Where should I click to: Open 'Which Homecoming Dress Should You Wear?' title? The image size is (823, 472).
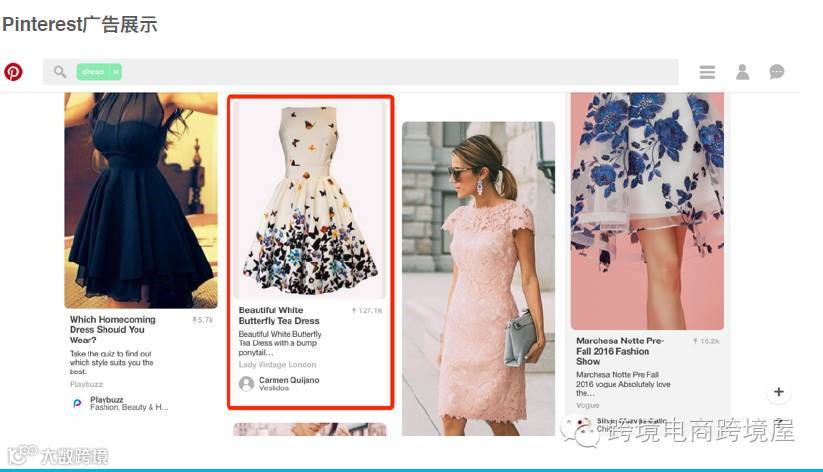(x=112, y=329)
